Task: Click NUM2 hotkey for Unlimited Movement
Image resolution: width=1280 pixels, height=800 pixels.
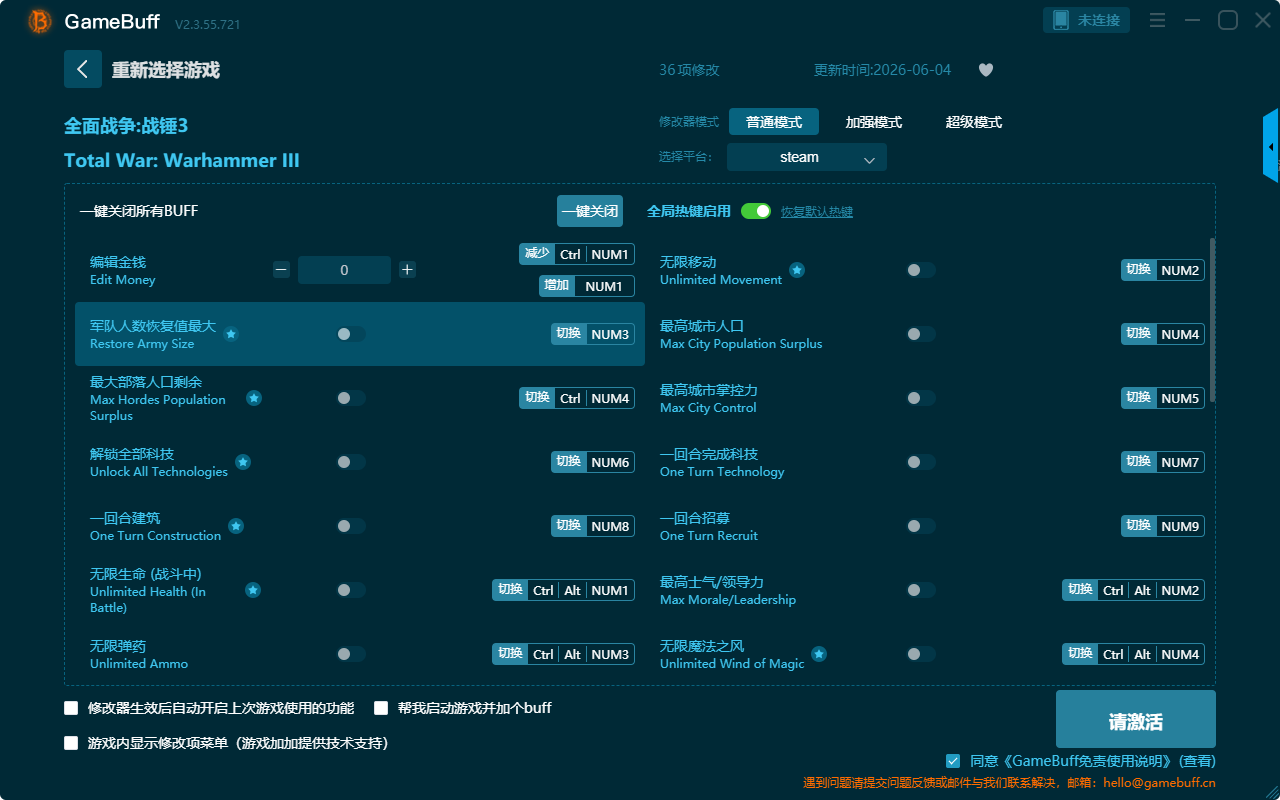Action: click(1163, 270)
